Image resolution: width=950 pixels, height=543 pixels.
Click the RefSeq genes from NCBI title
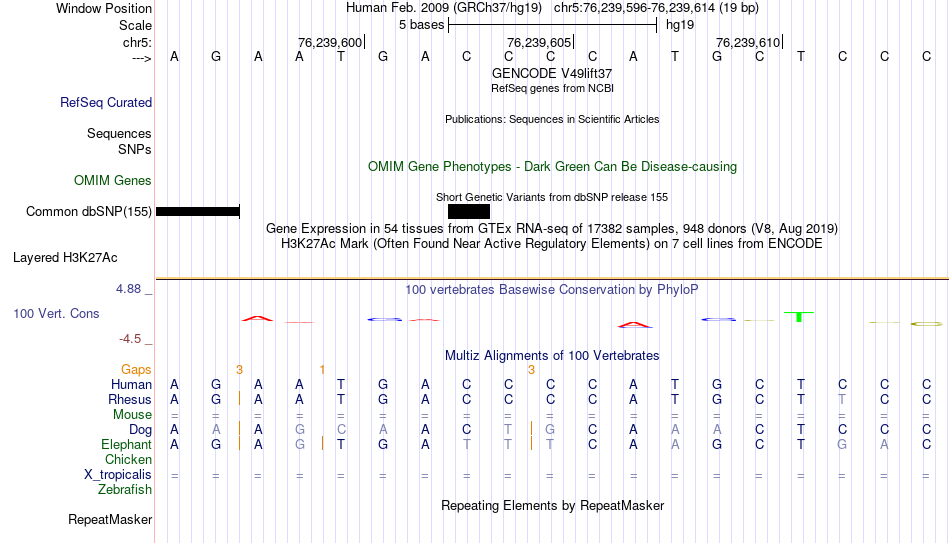coord(553,88)
